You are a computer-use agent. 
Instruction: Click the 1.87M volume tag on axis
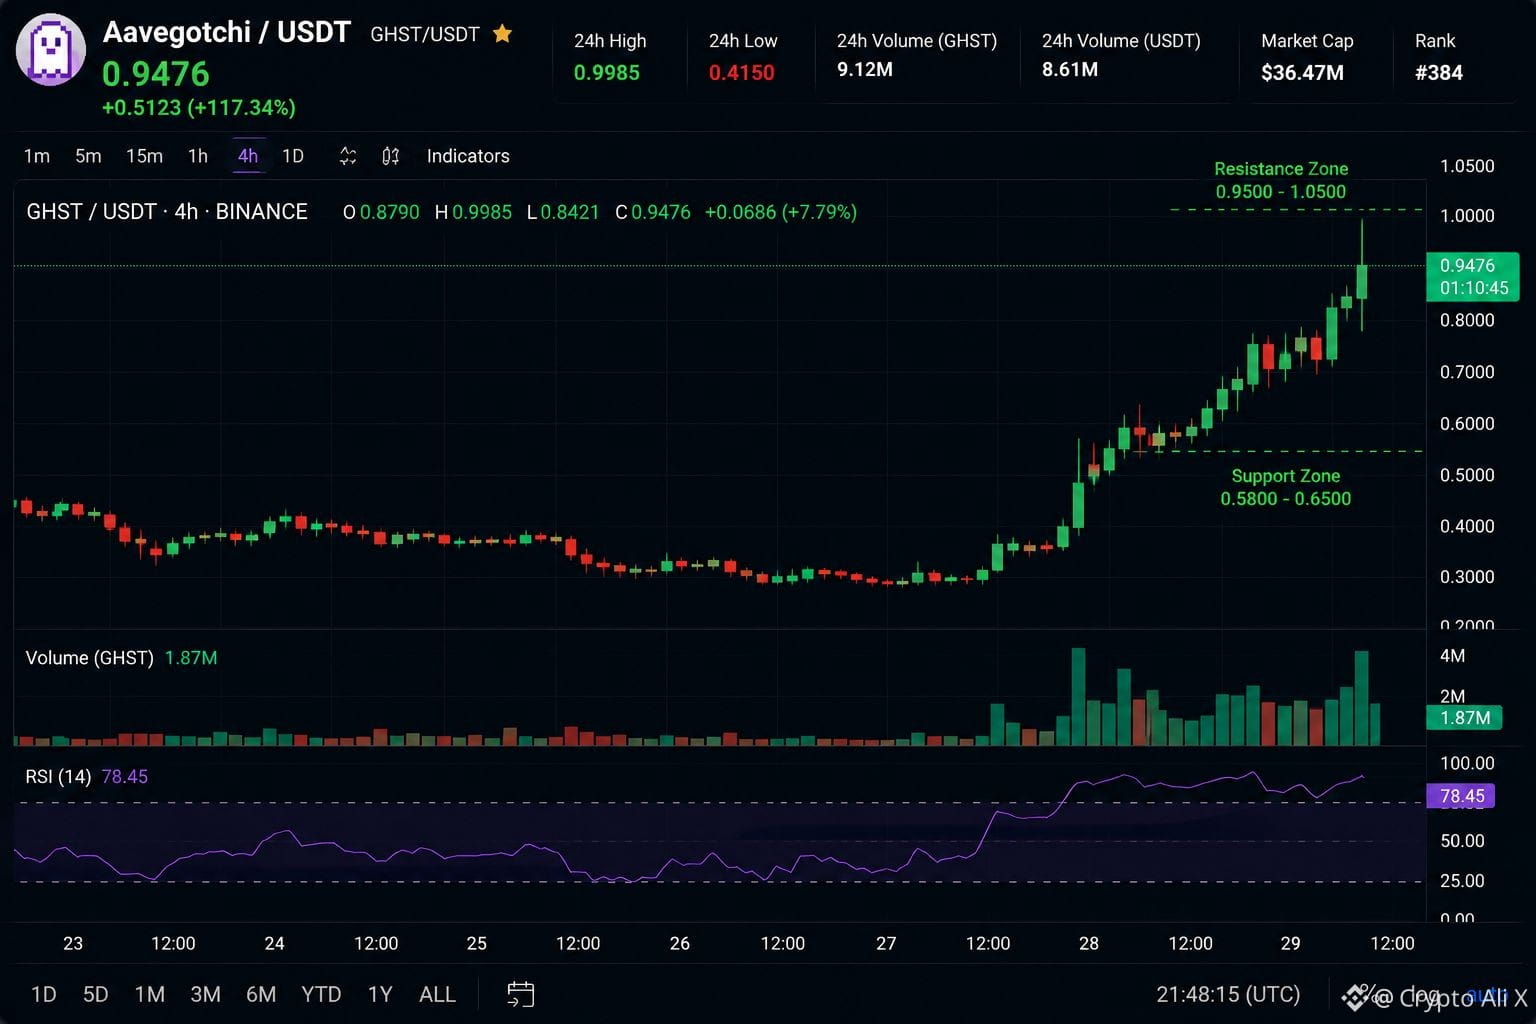[1465, 717]
